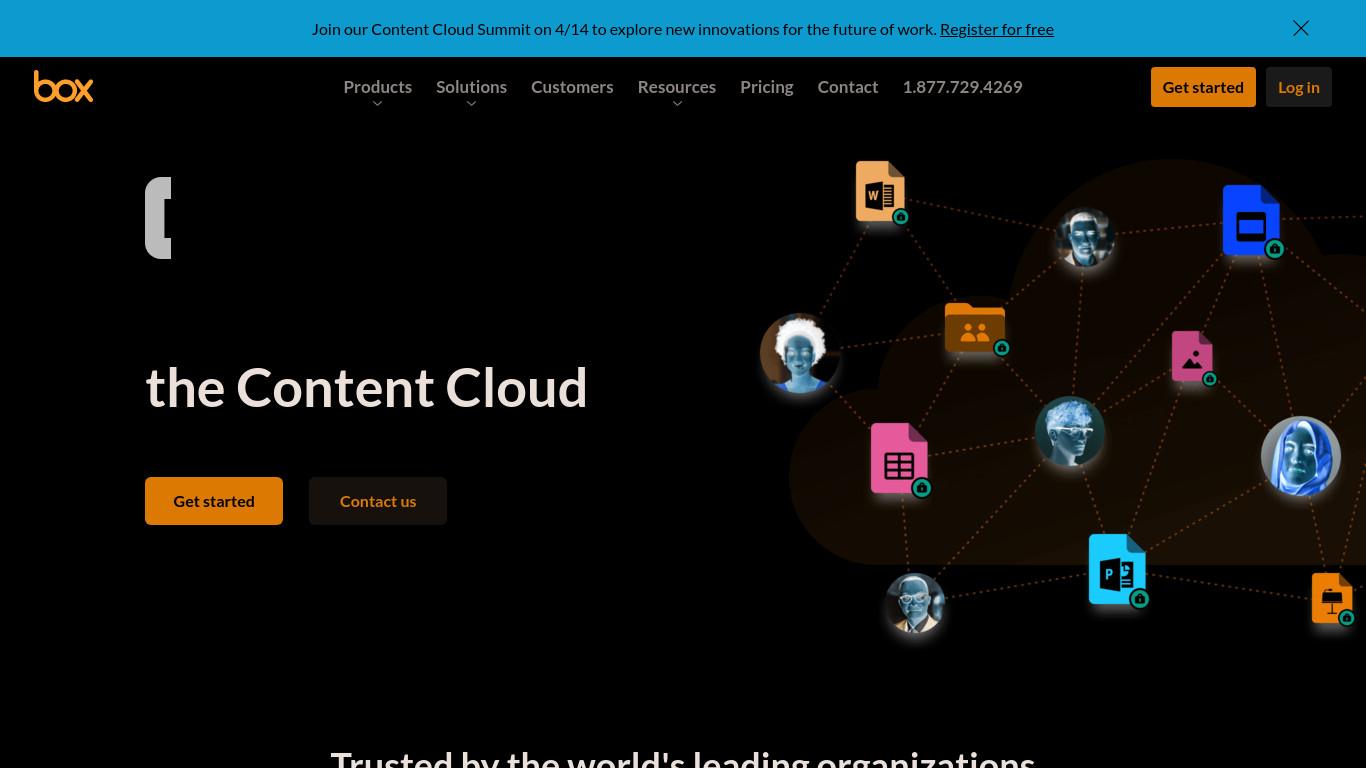1366x768 pixels.
Task: Click Get started below Content Cloud heading
Action: [x=214, y=501]
